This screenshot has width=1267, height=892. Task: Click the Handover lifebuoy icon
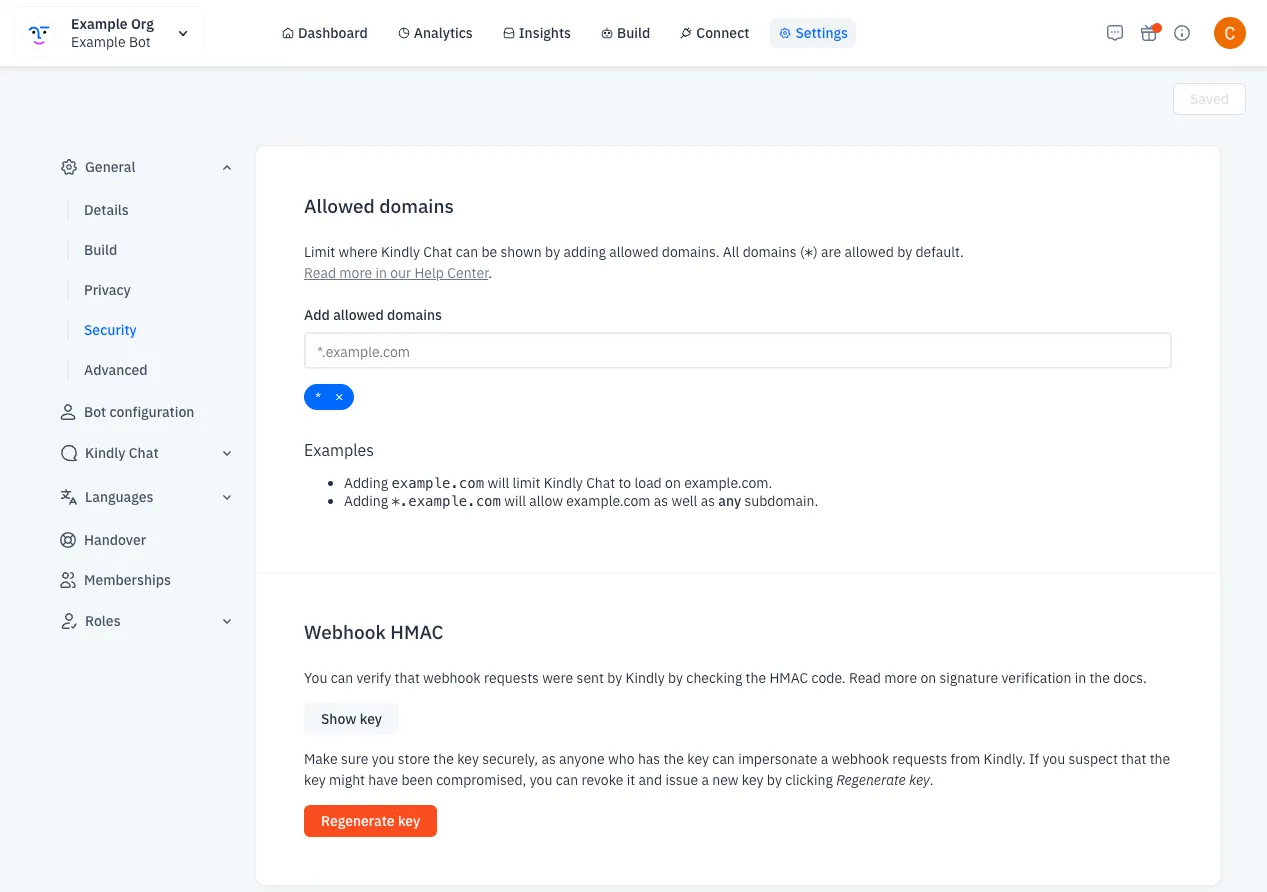[x=68, y=540]
